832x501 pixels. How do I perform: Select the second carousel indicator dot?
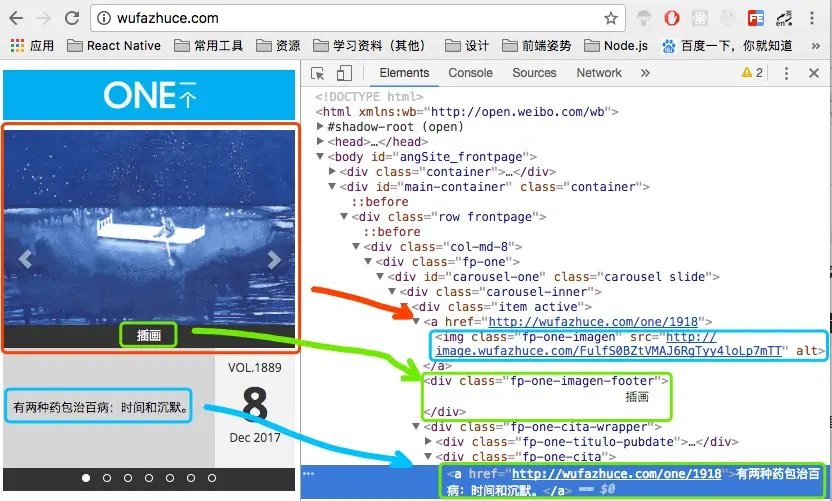point(107,478)
